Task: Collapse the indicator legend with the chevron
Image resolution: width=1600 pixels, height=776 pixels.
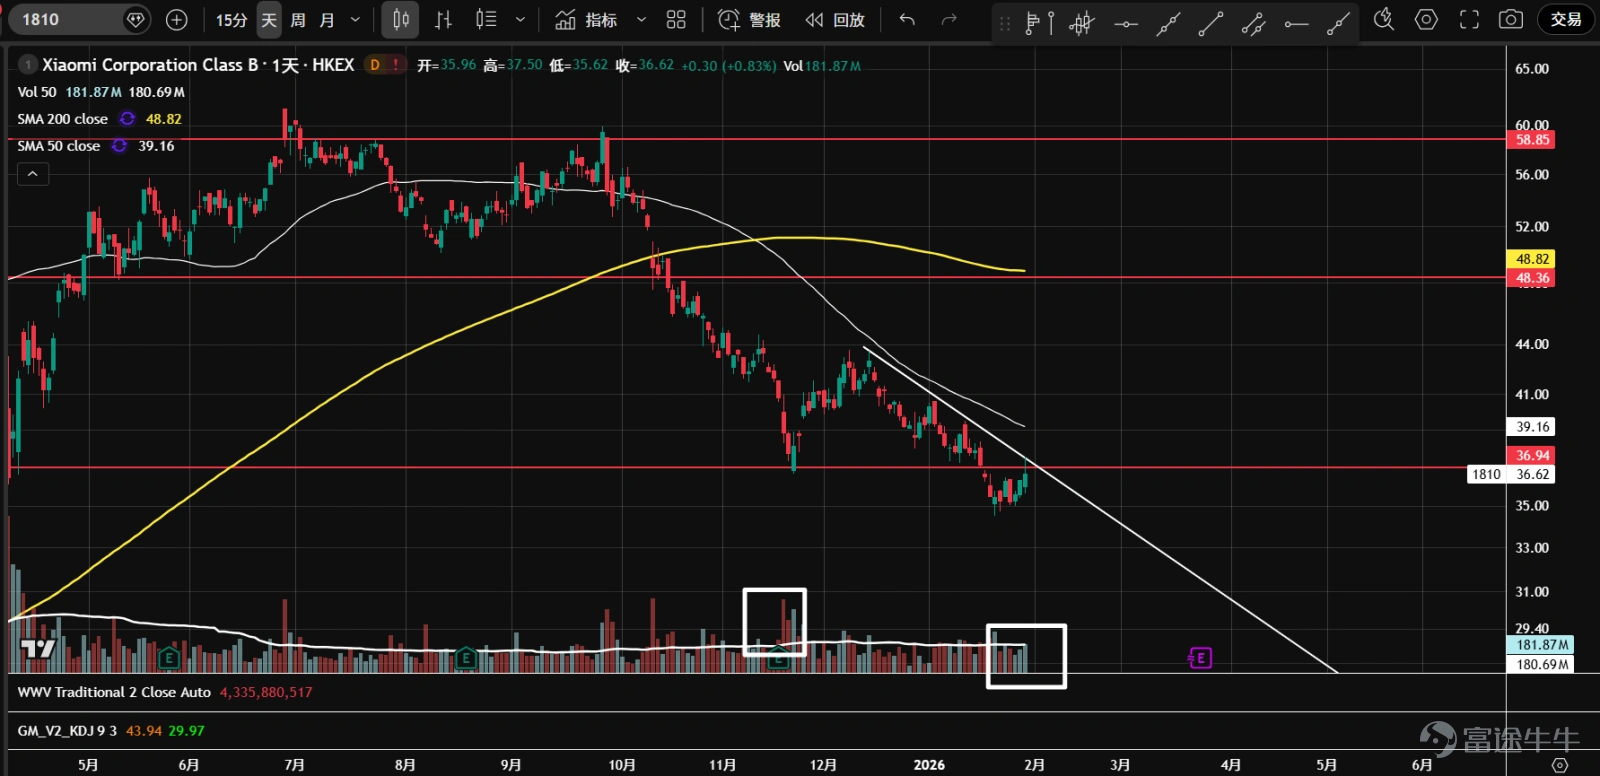Action: pos(33,174)
